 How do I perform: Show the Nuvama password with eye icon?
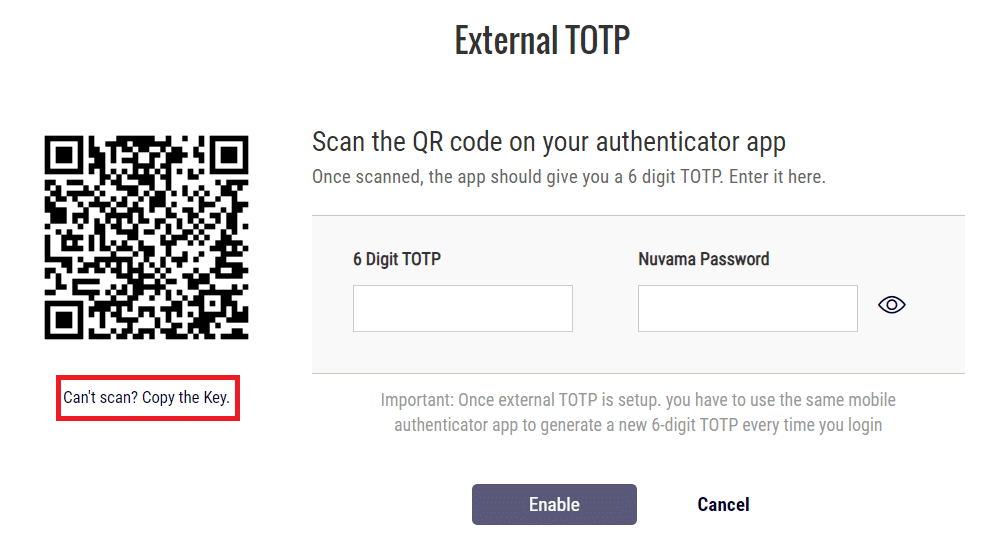pyautogui.click(x=891, y=305)
